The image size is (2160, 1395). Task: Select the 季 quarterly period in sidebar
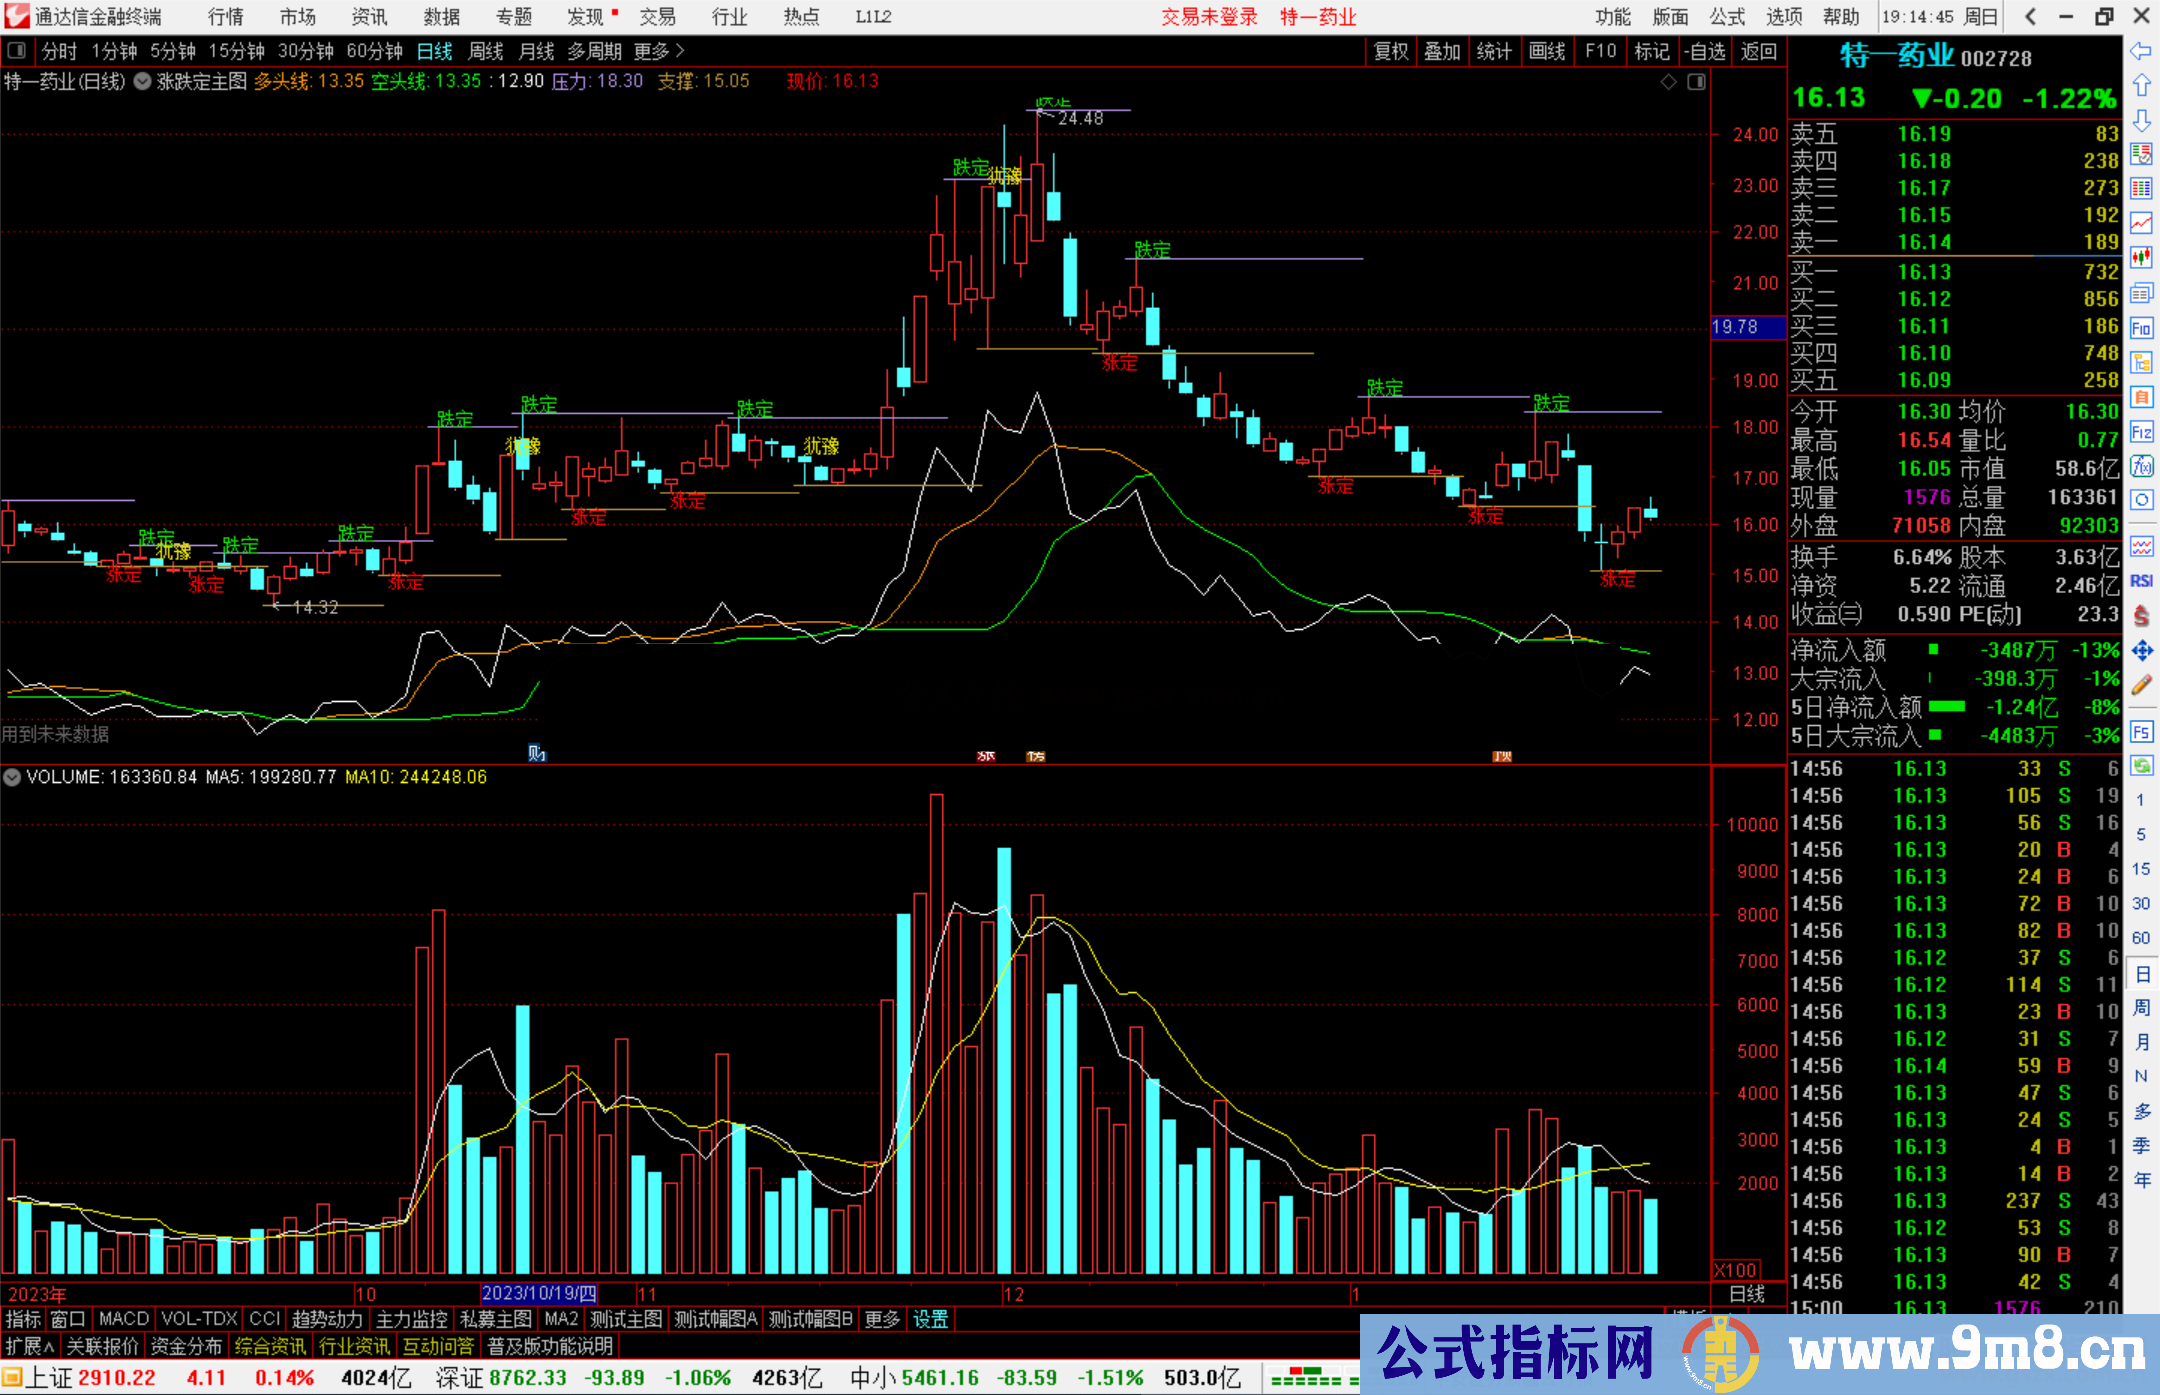tap(2142, 1145)
